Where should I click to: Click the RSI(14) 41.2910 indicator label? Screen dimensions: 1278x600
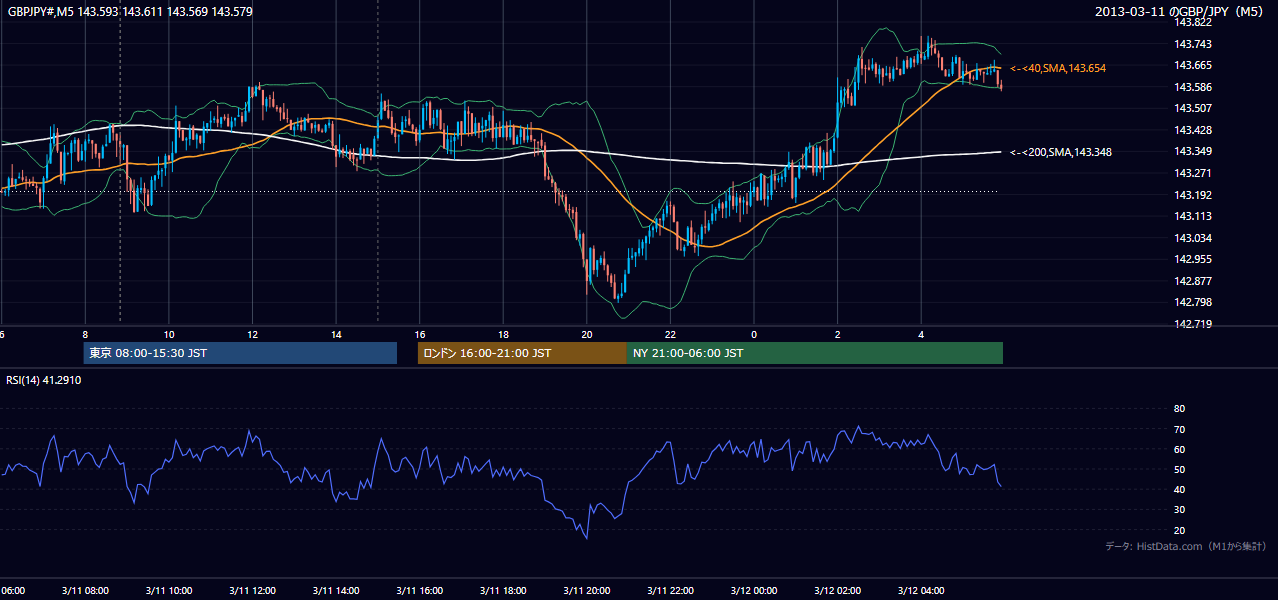point(44,380)
